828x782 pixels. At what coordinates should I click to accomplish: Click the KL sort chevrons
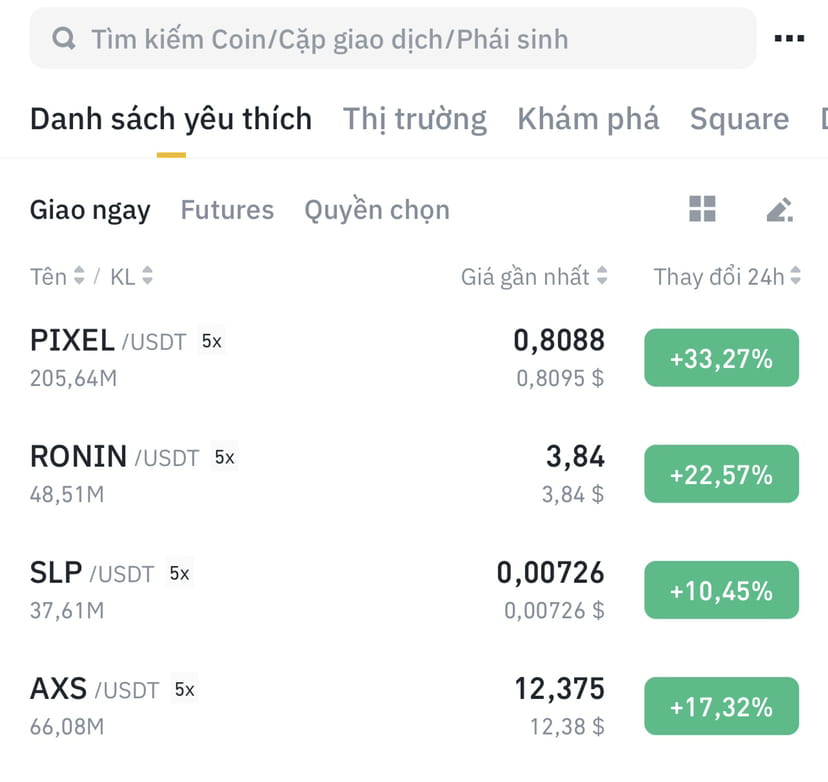click(146, 277)
